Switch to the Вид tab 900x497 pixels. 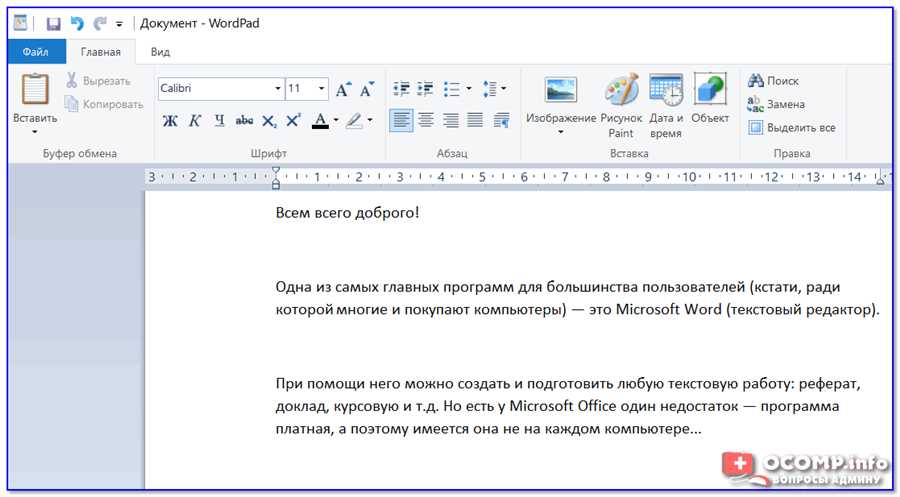click(x=160, y=52)
